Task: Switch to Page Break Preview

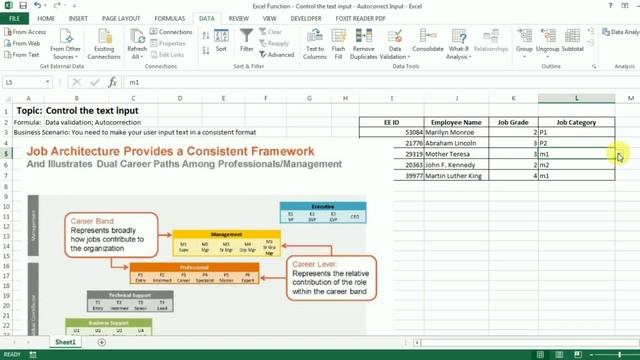Action: pos(578,355)
